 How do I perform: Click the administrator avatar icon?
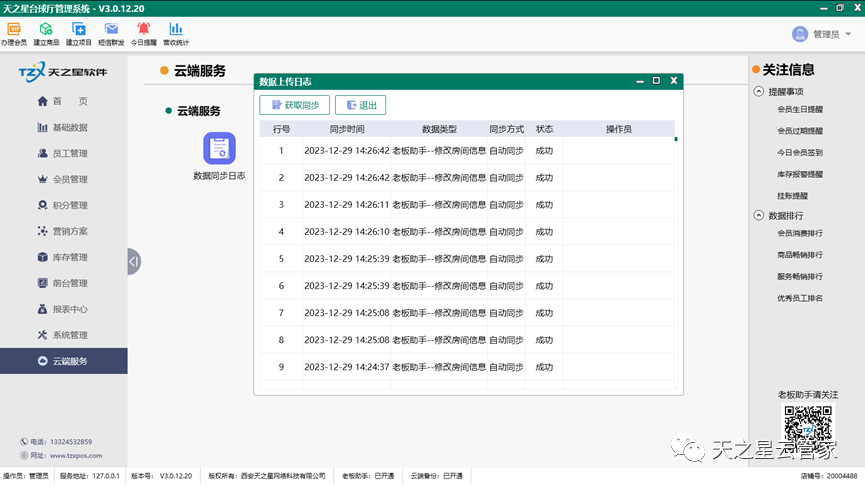tap(799, 34)
